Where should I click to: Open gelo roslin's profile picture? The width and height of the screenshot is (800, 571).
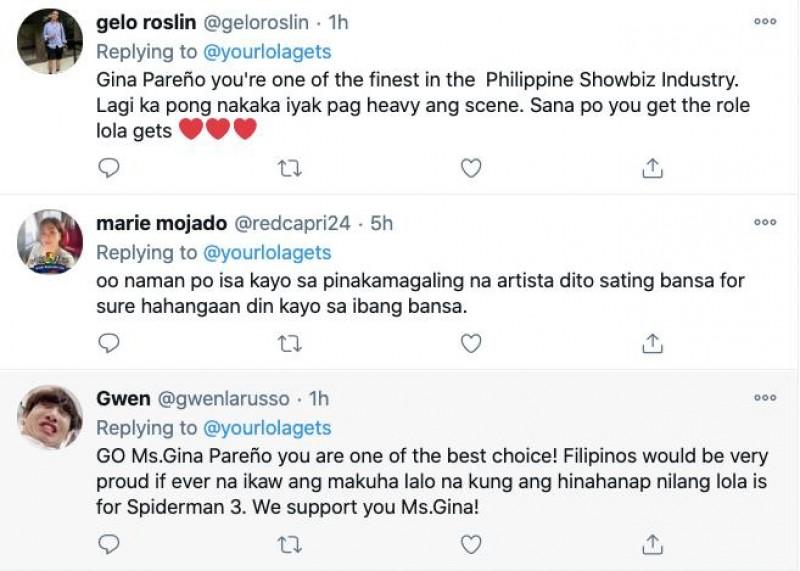pos(50,42)
